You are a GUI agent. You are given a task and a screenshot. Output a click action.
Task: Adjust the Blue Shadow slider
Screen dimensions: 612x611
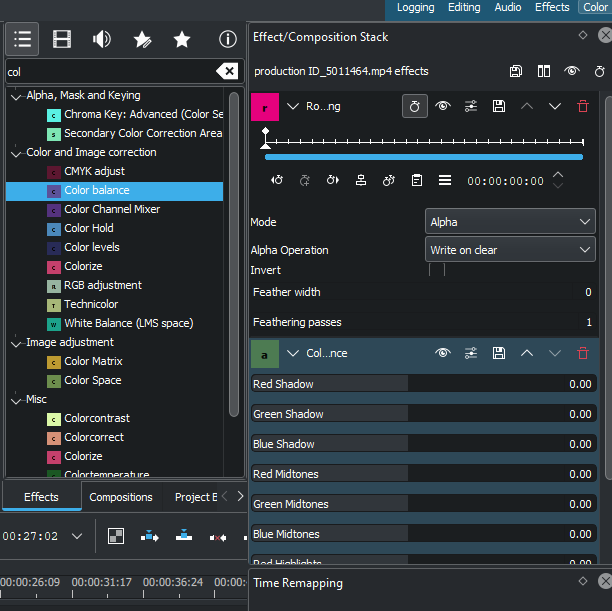[423, 444]
